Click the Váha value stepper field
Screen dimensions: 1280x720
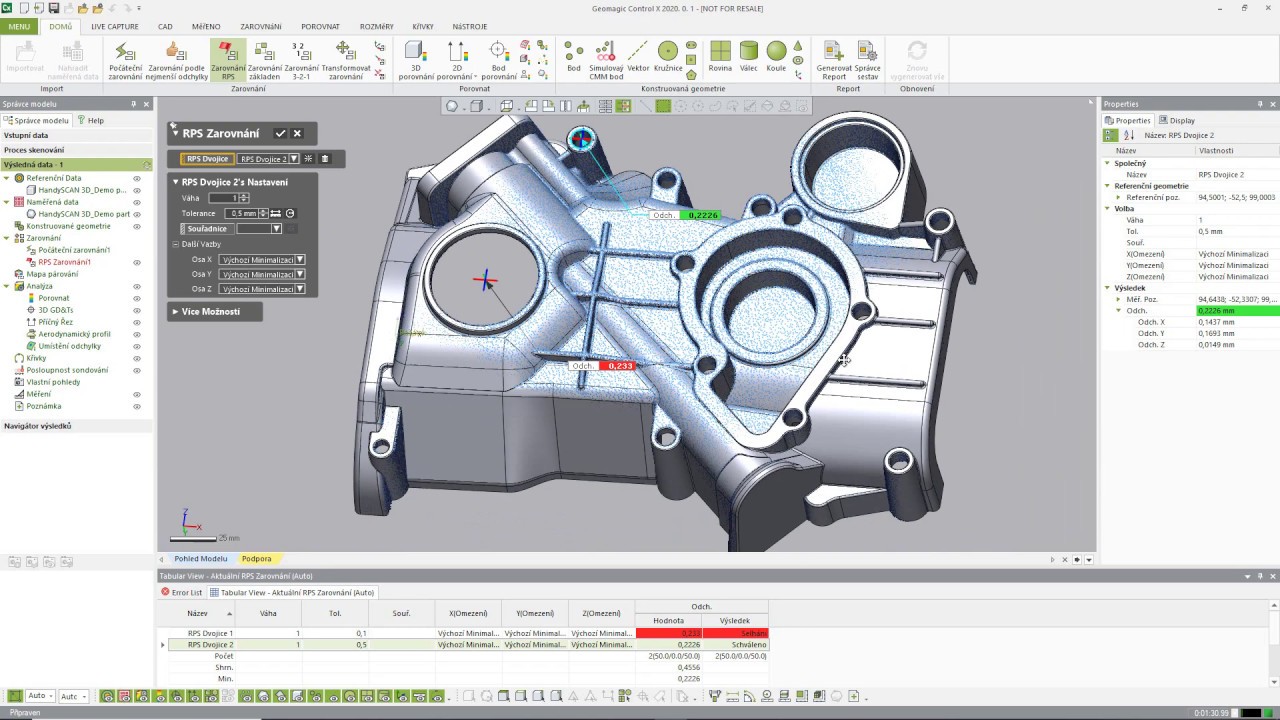(x=223, y=198)
